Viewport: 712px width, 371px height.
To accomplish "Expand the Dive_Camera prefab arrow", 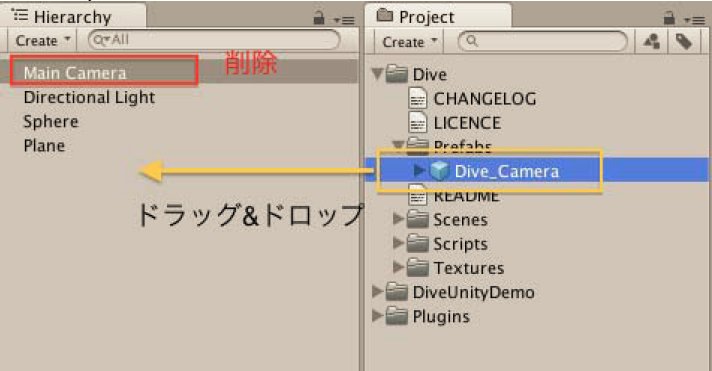I will coord(420,170).
